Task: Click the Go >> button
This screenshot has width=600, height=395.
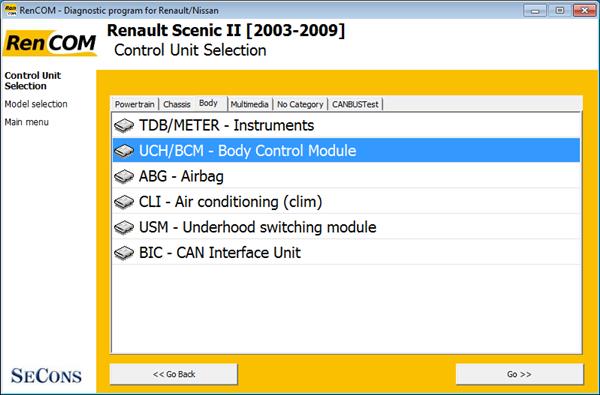Action: [519, 374]
